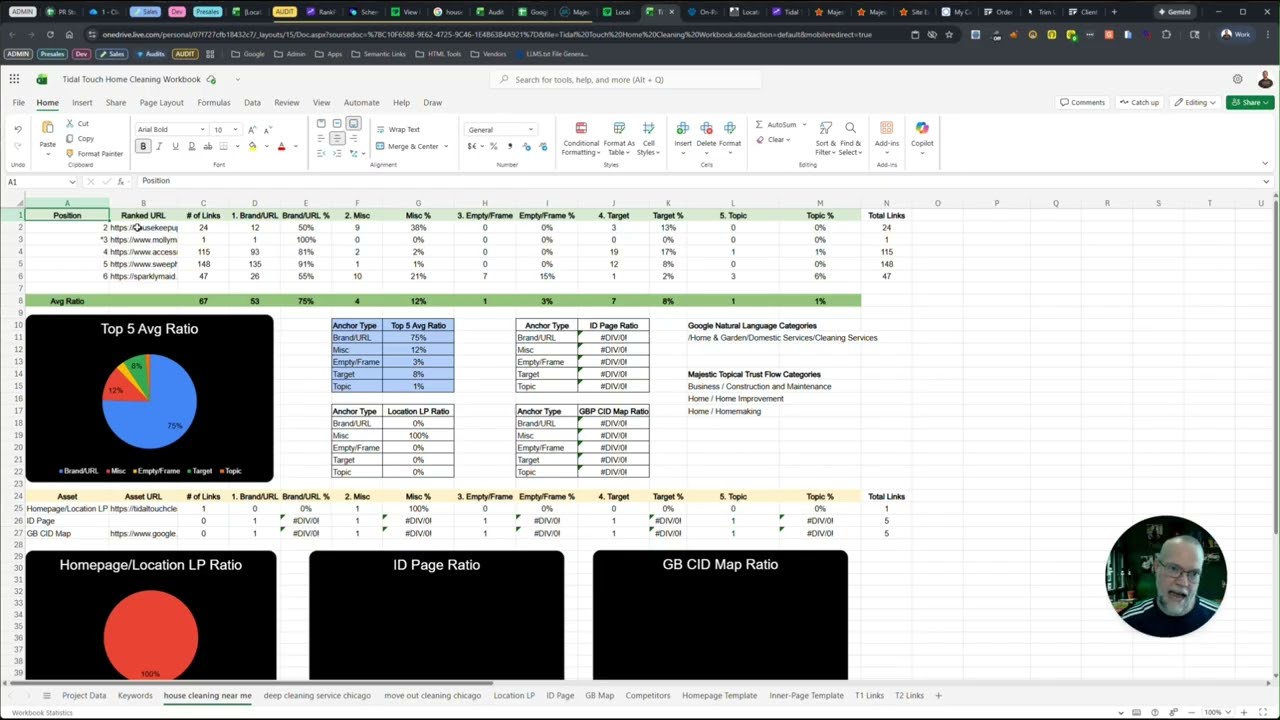This screenshot has height=720, width=1280.
Task: Click the Paste clipboard icon
Action: click(x=47, y=128)
